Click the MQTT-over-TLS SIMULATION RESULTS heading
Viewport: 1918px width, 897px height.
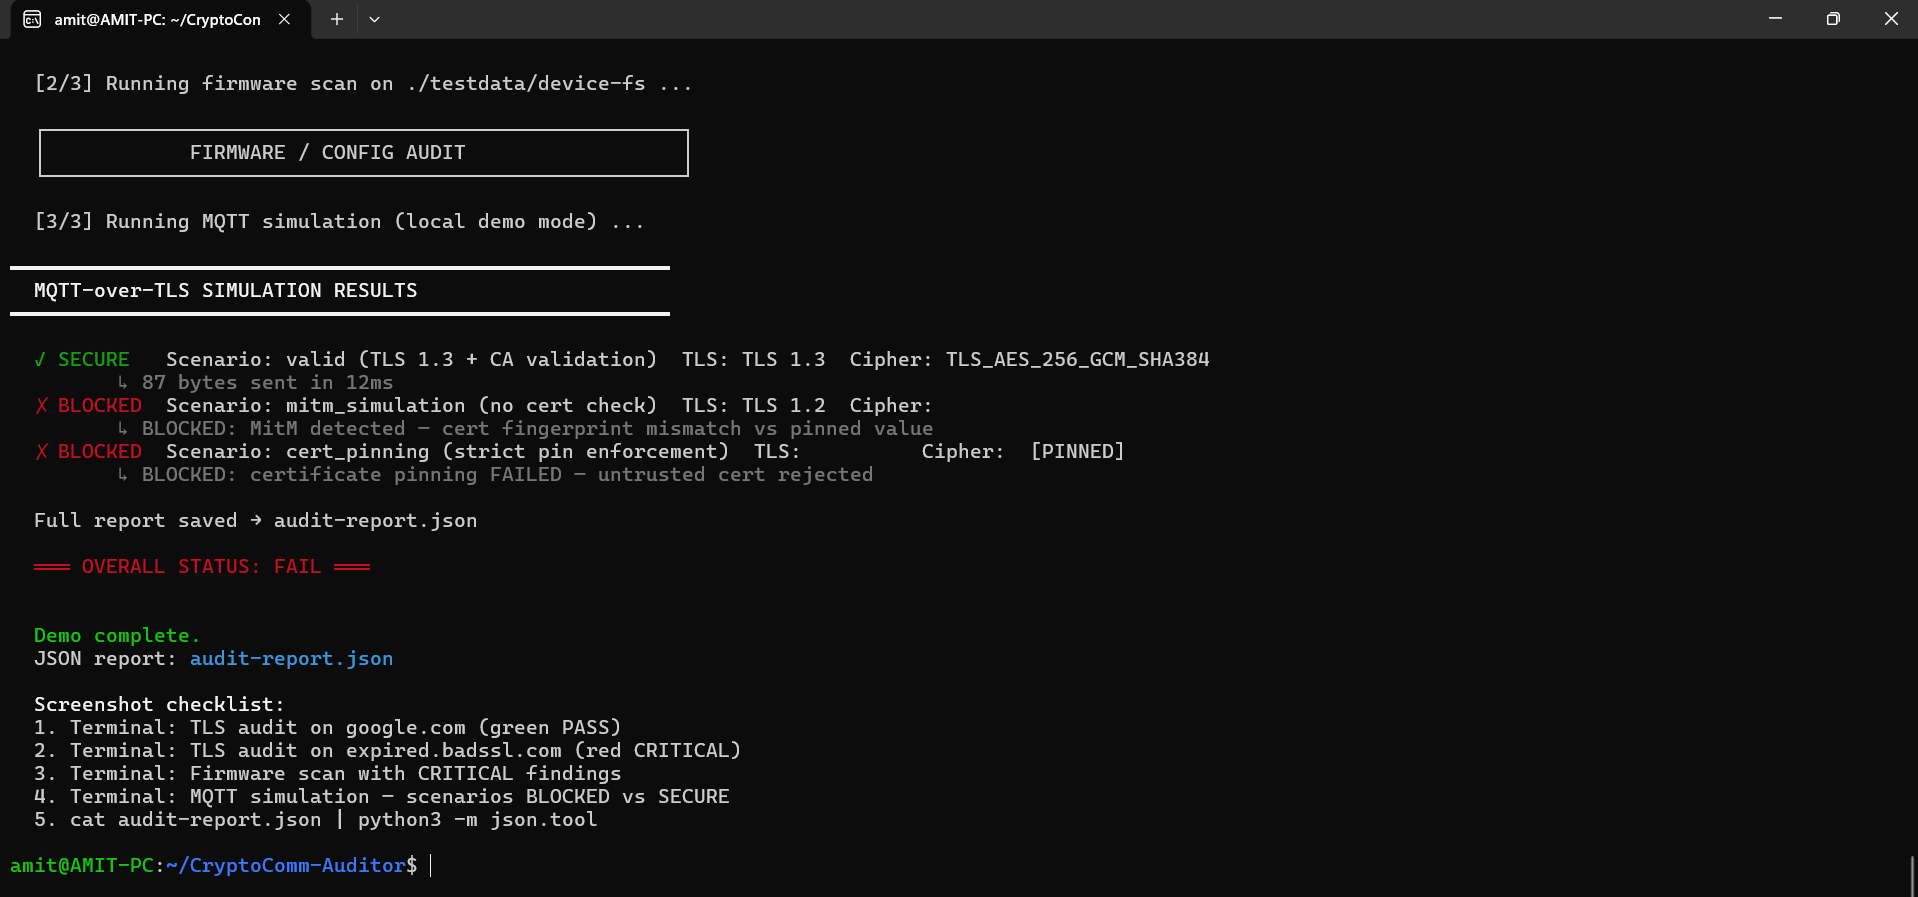point(226,290)
